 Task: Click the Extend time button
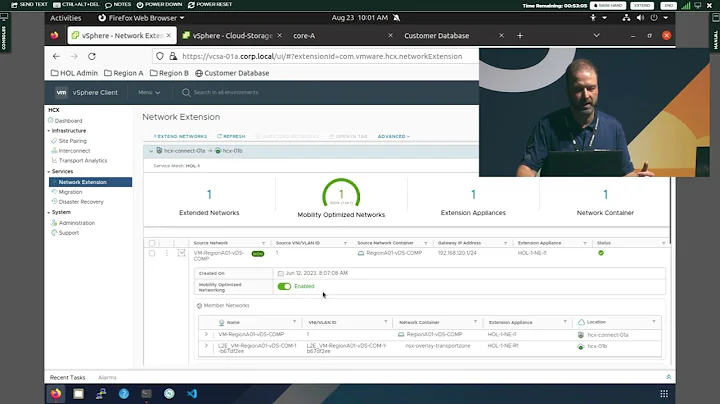point(642,6)
